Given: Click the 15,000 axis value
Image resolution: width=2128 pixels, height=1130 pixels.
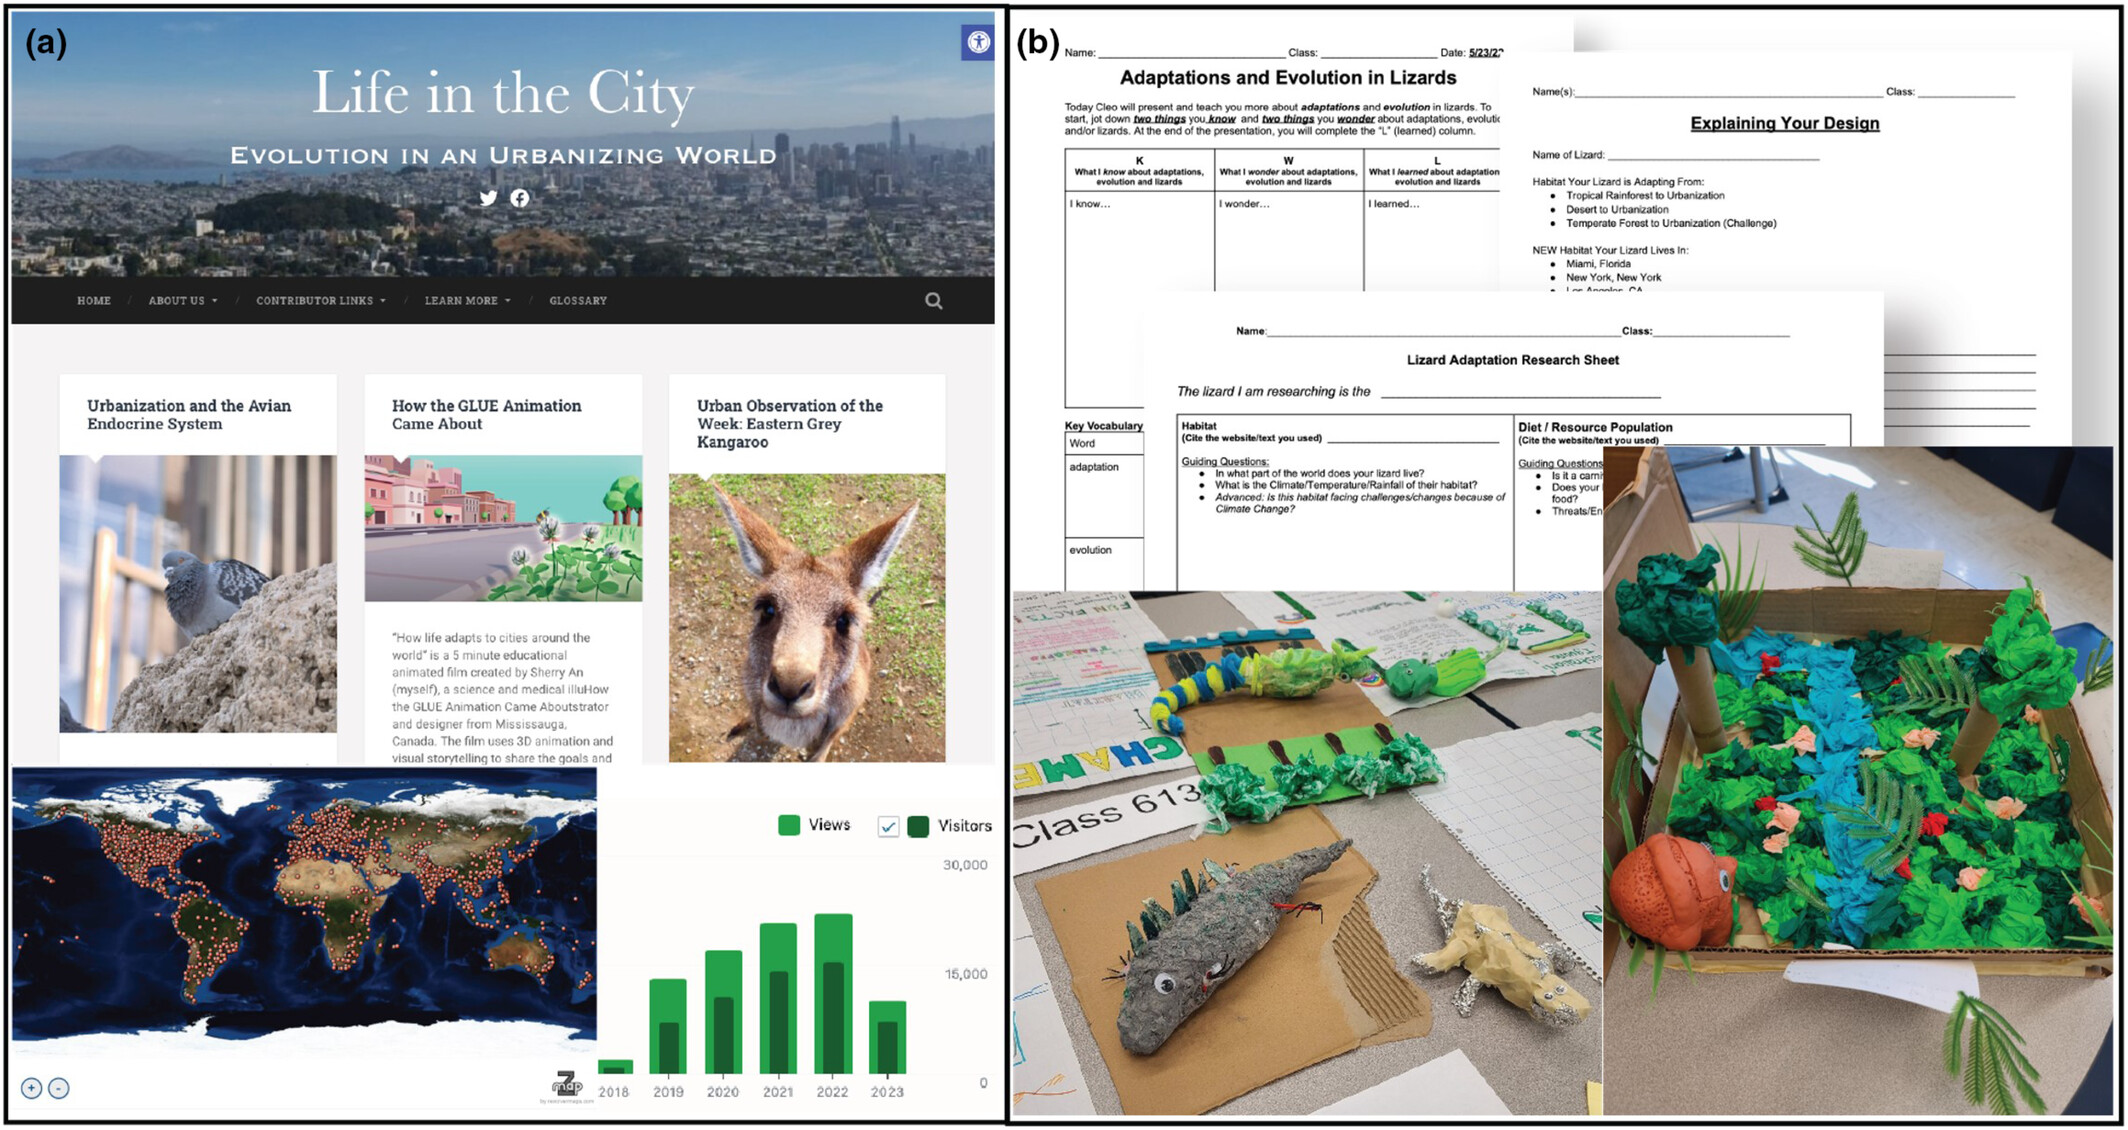Looking at the screenshot, I should coord(965,974).
